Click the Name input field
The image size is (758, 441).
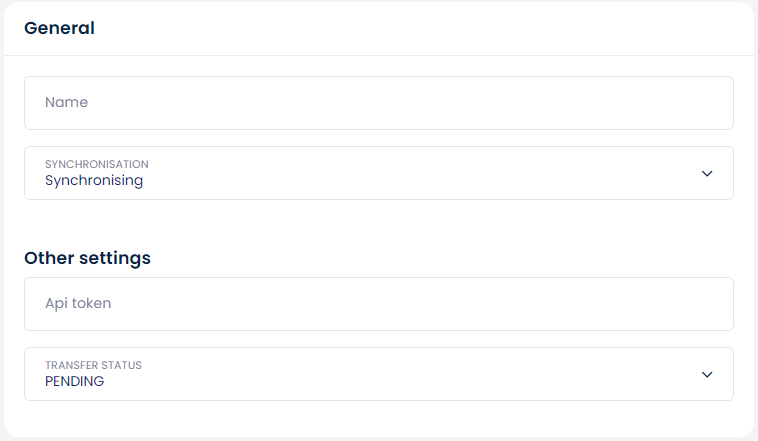pos(378,103)
